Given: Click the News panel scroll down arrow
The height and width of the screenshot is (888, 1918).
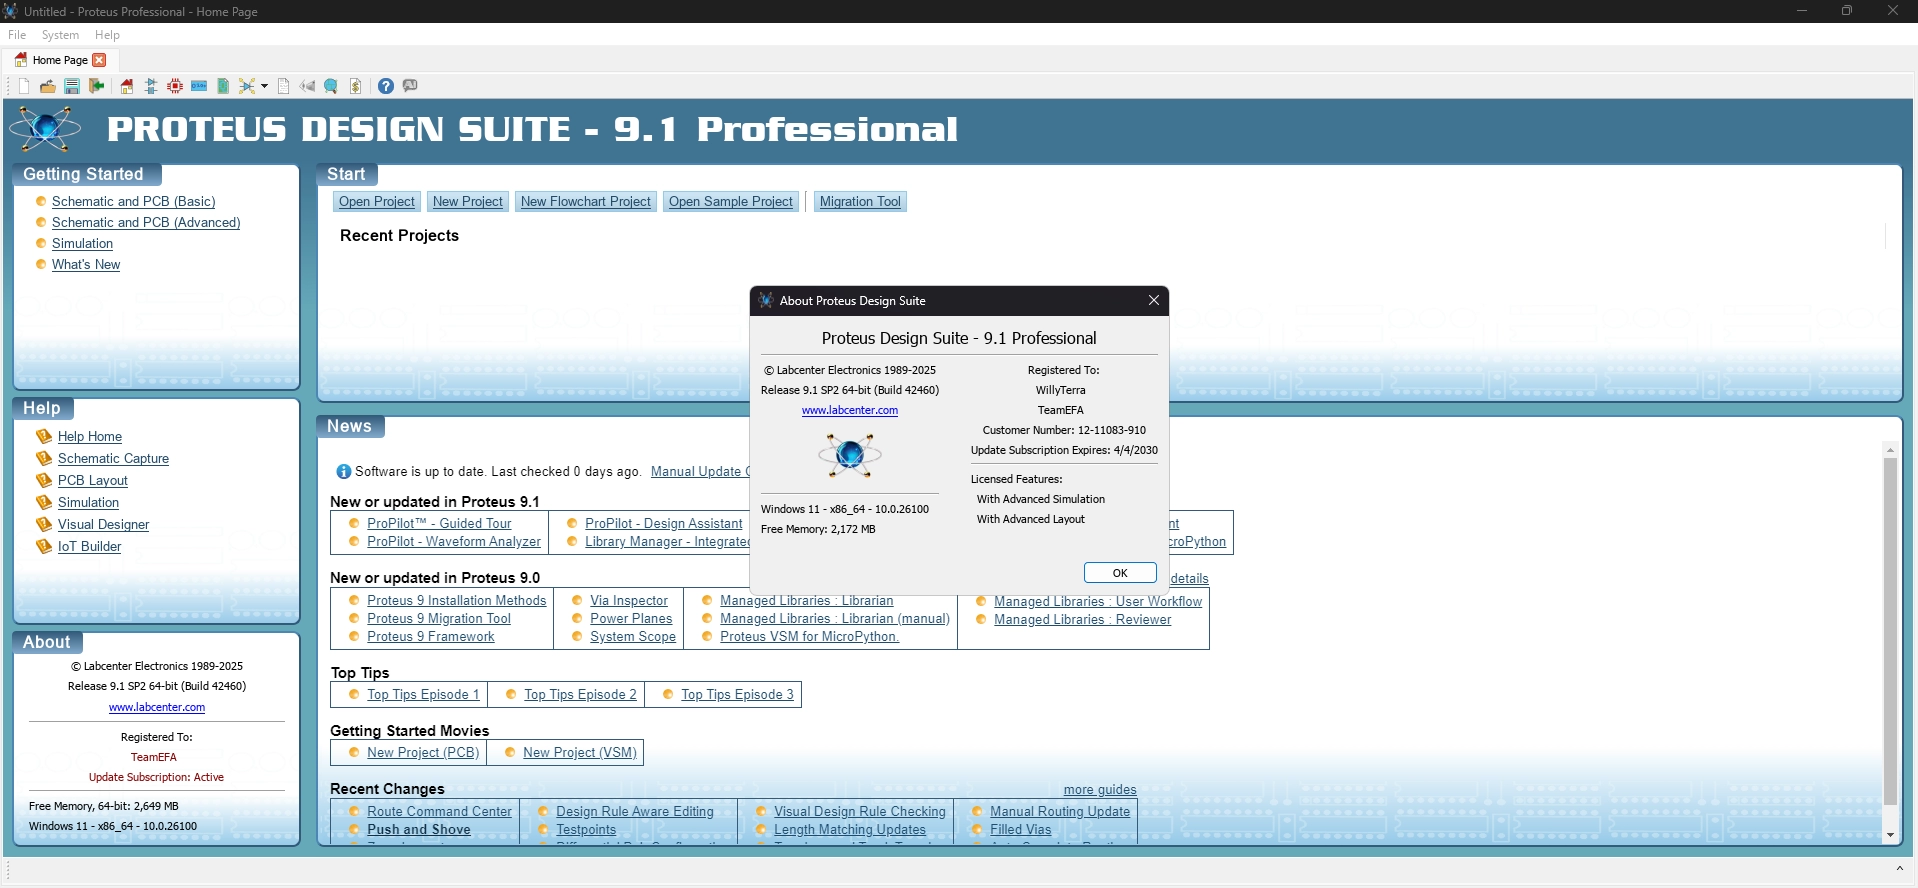Looking at the screenshot, I should [1890, 835].
